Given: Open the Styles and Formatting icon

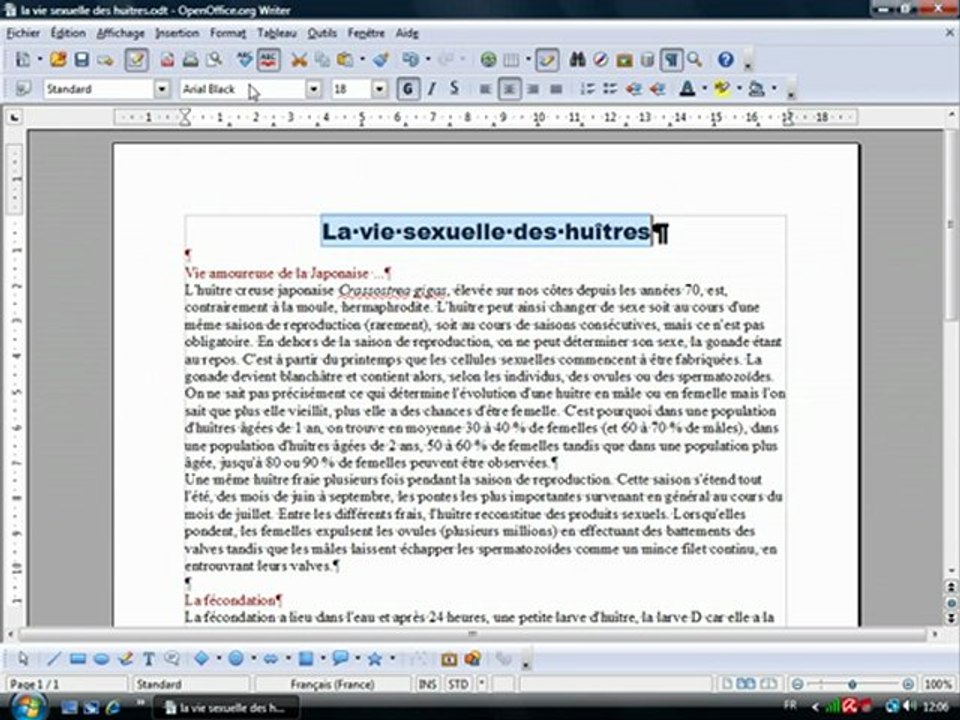Looking at the screenshot, I should click(x=23, y=89).
